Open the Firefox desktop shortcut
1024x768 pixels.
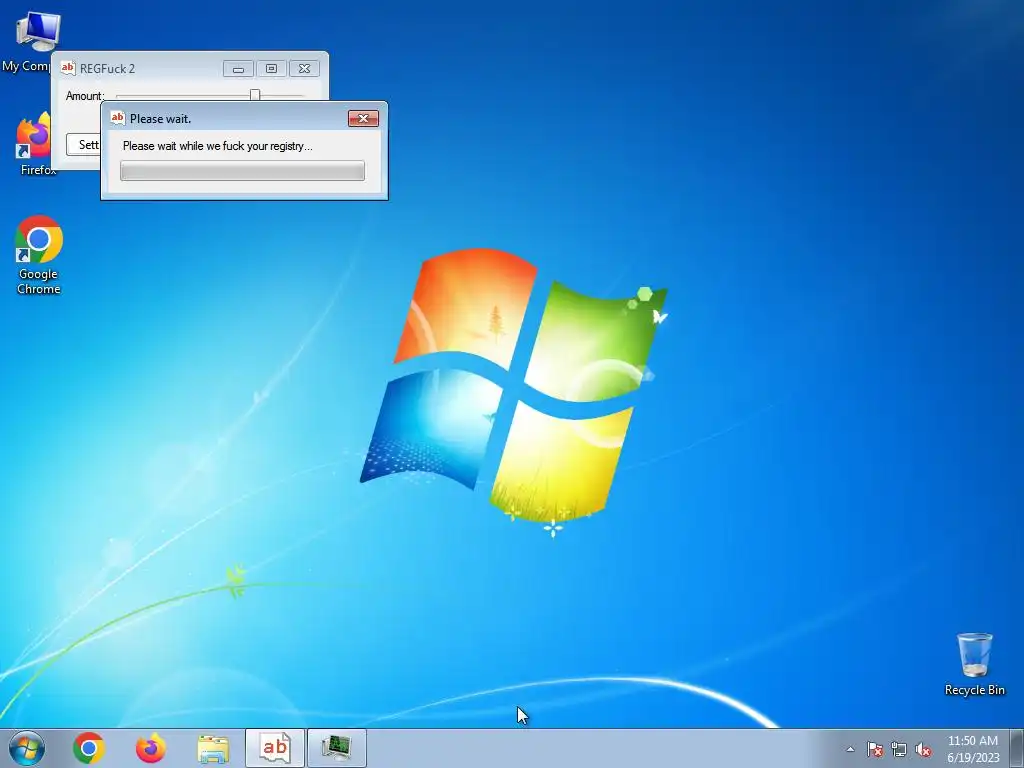click(33, 142)
